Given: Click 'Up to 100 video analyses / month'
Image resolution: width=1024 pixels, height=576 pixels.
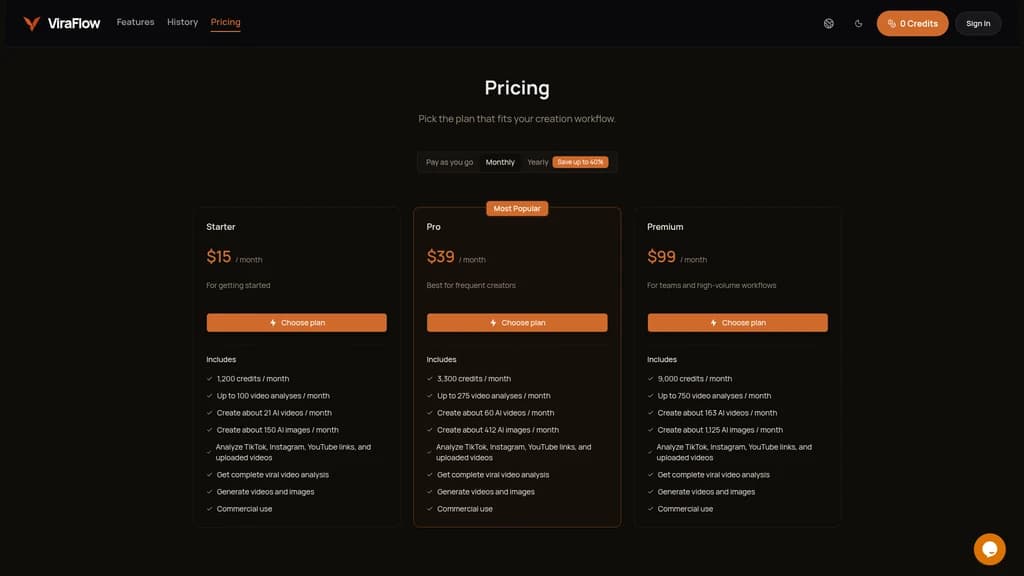Looking at the screenshot, I should click(273, 396).
